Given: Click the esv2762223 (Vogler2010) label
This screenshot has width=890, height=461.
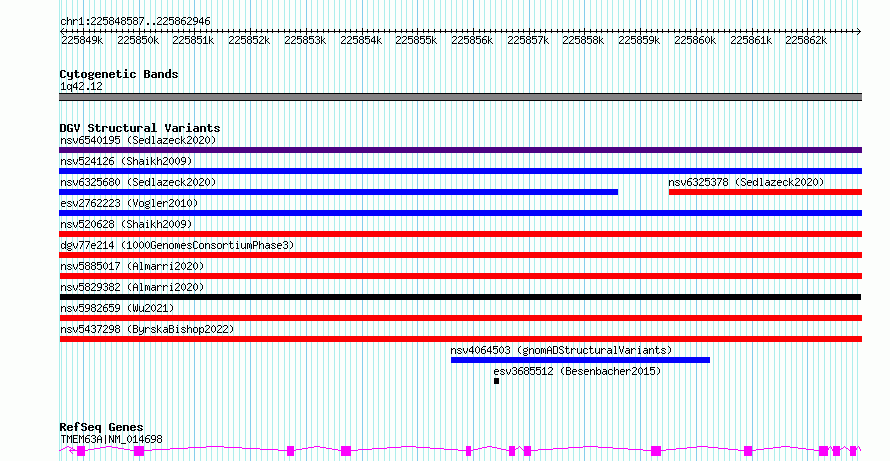Looking at the screenshot, I should 129,203.
